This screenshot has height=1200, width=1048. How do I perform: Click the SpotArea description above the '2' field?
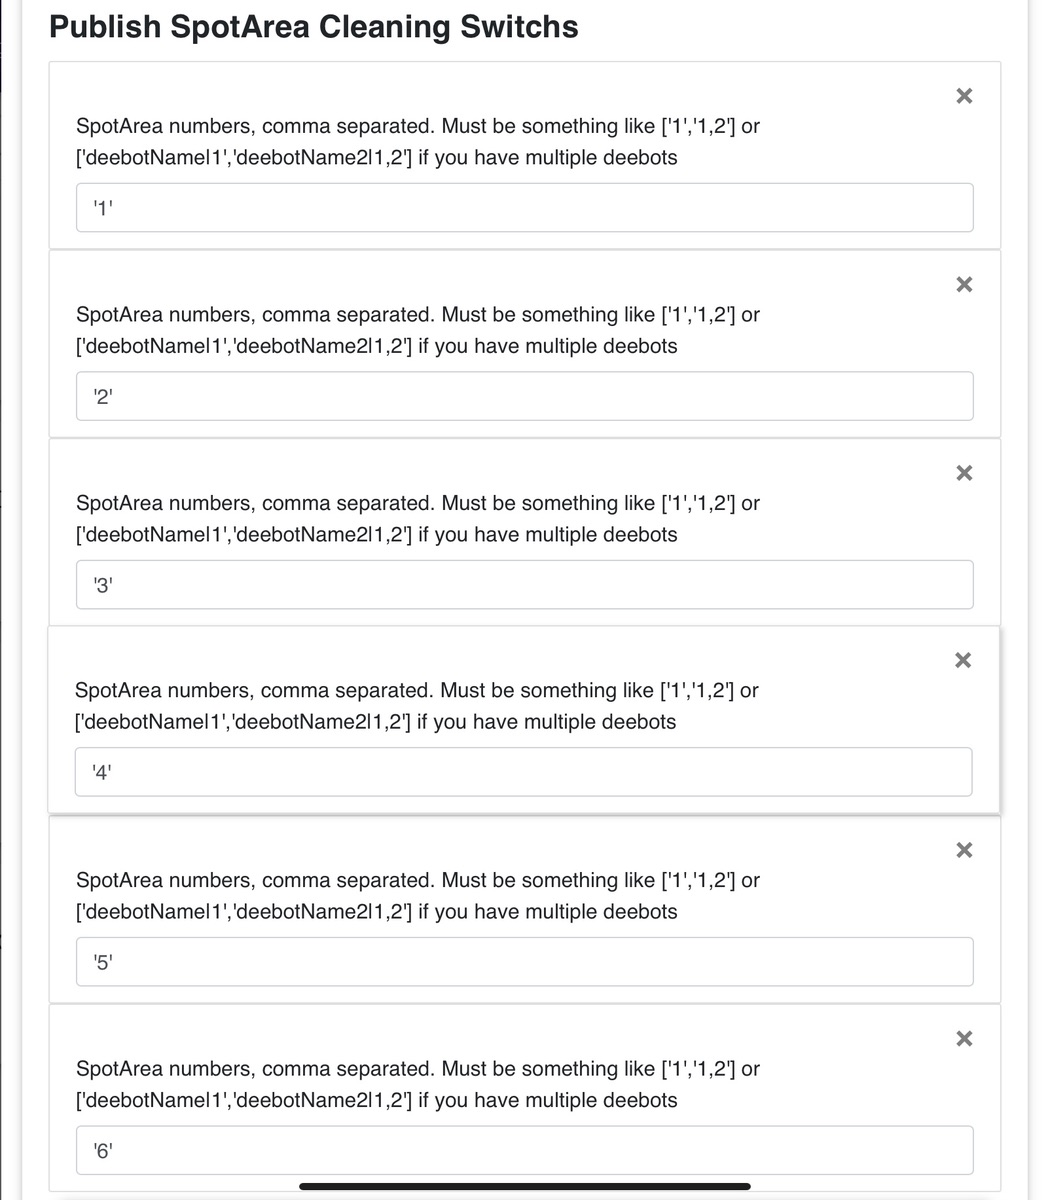pos(417,330)
